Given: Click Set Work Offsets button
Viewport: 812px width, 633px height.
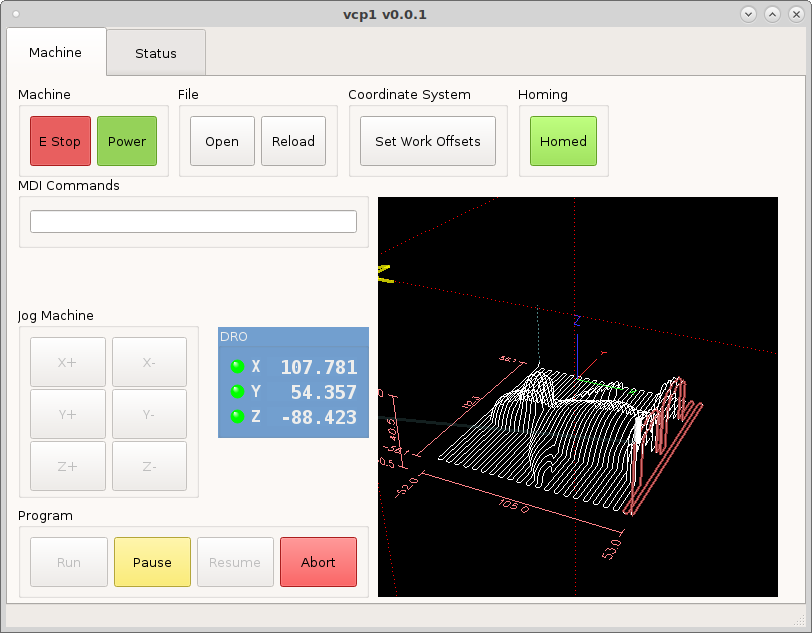Looking at the screenshot, I should pyautogui.click(x=428, y=141).
